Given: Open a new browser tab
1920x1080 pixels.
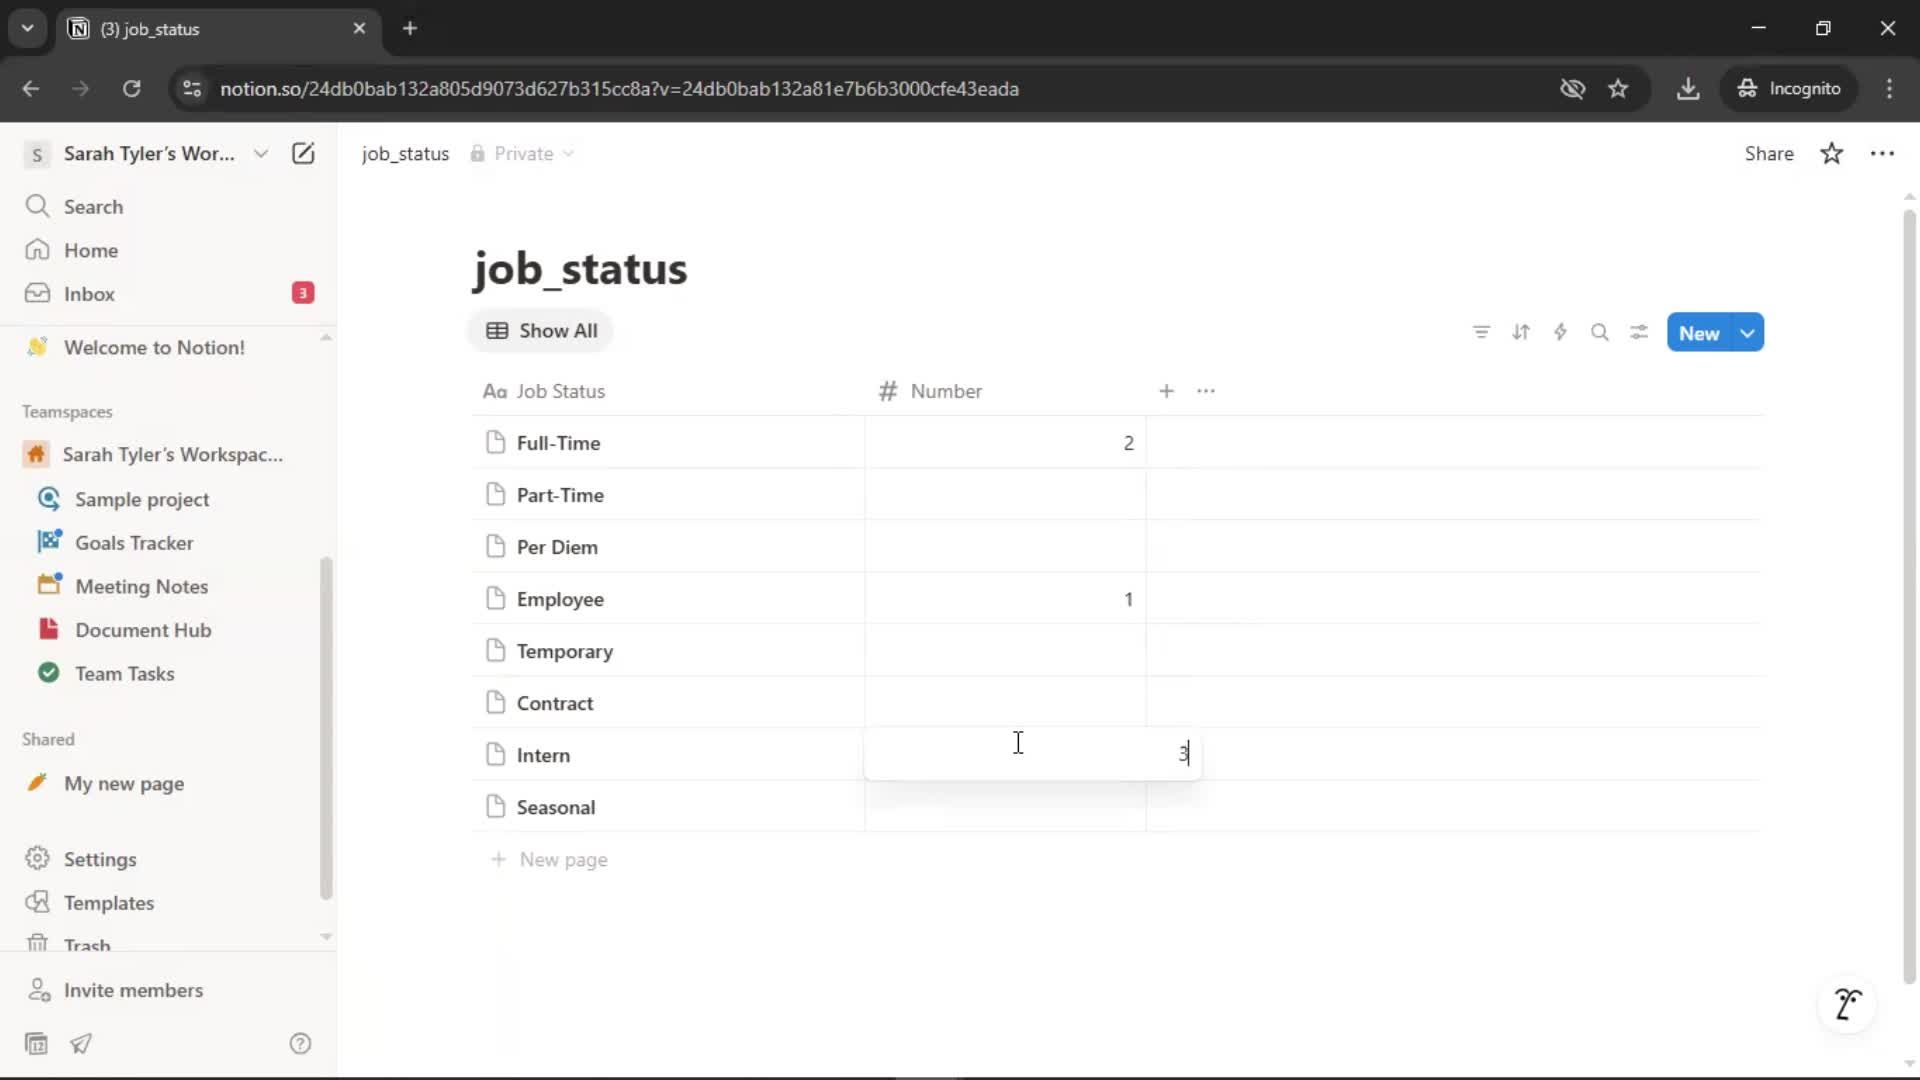Looking at the screenshot, I should 409,28.
